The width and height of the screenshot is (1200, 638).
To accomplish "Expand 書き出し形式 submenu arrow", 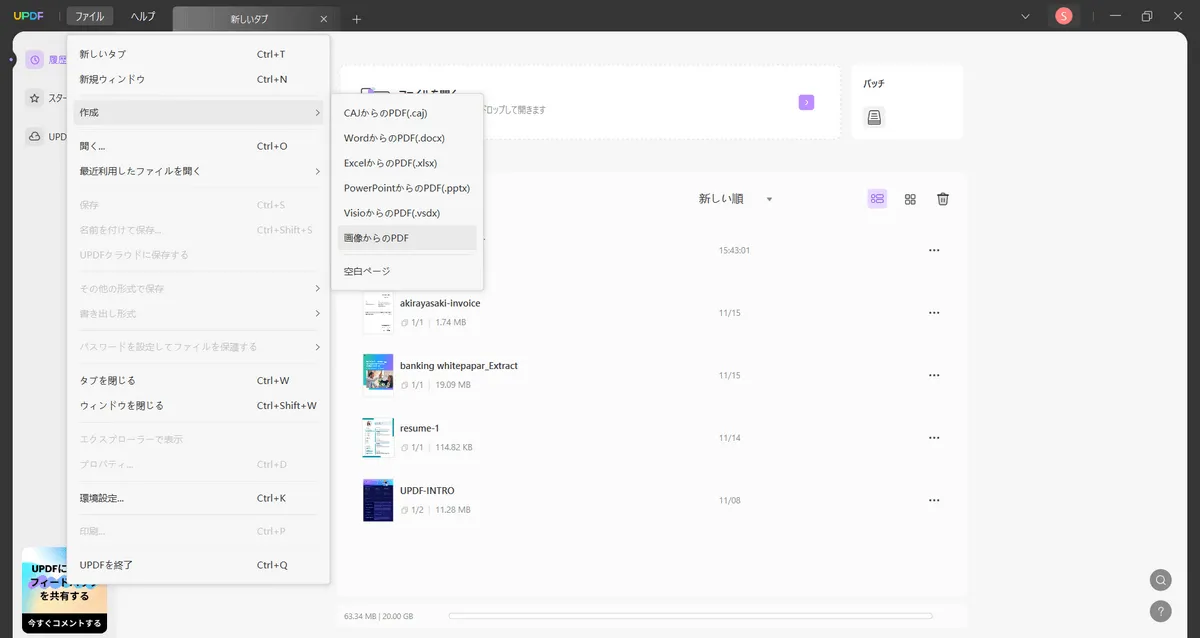I will click(318, 314).
